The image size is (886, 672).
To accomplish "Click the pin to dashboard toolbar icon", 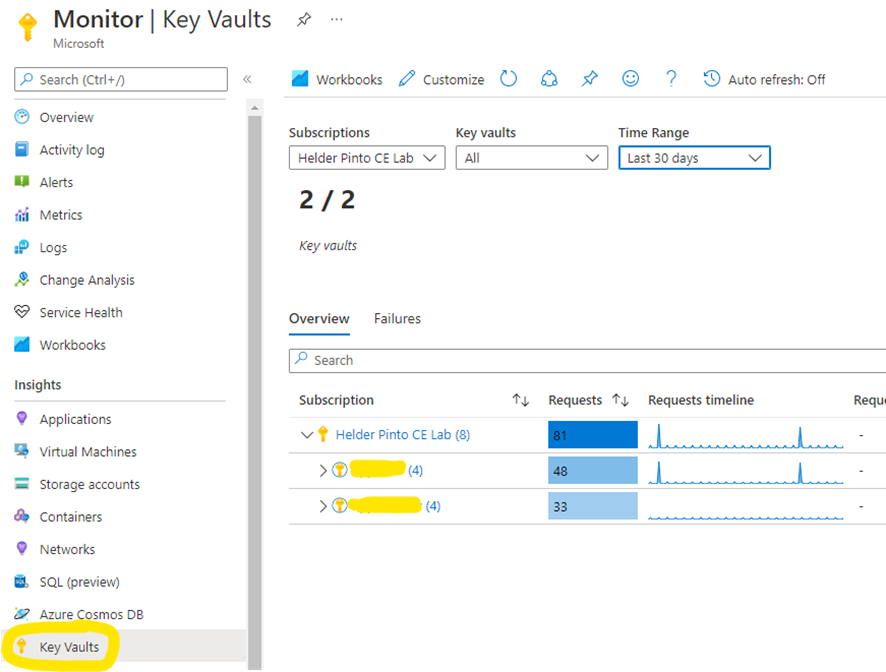I will [589, 79].
